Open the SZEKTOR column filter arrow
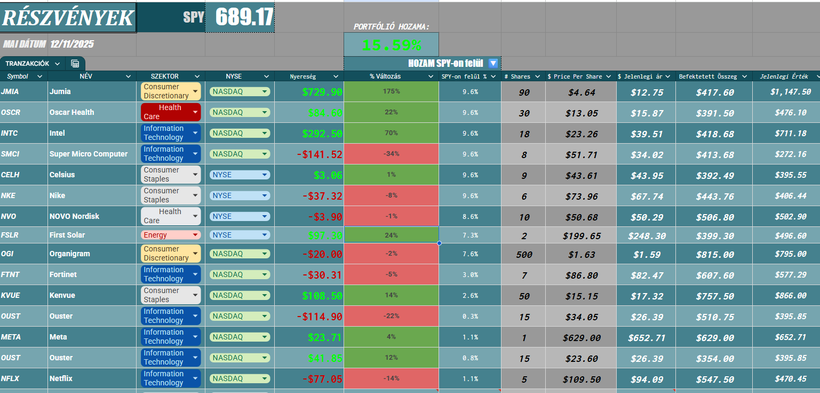Viewport: 820px width, 393px height. tap(197, 76)
